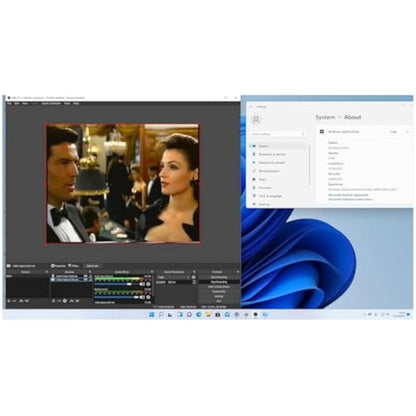The width and height of the screenshot is (416, 416).
Task: Open the File menu in OBS
Action: coord(9,104)
